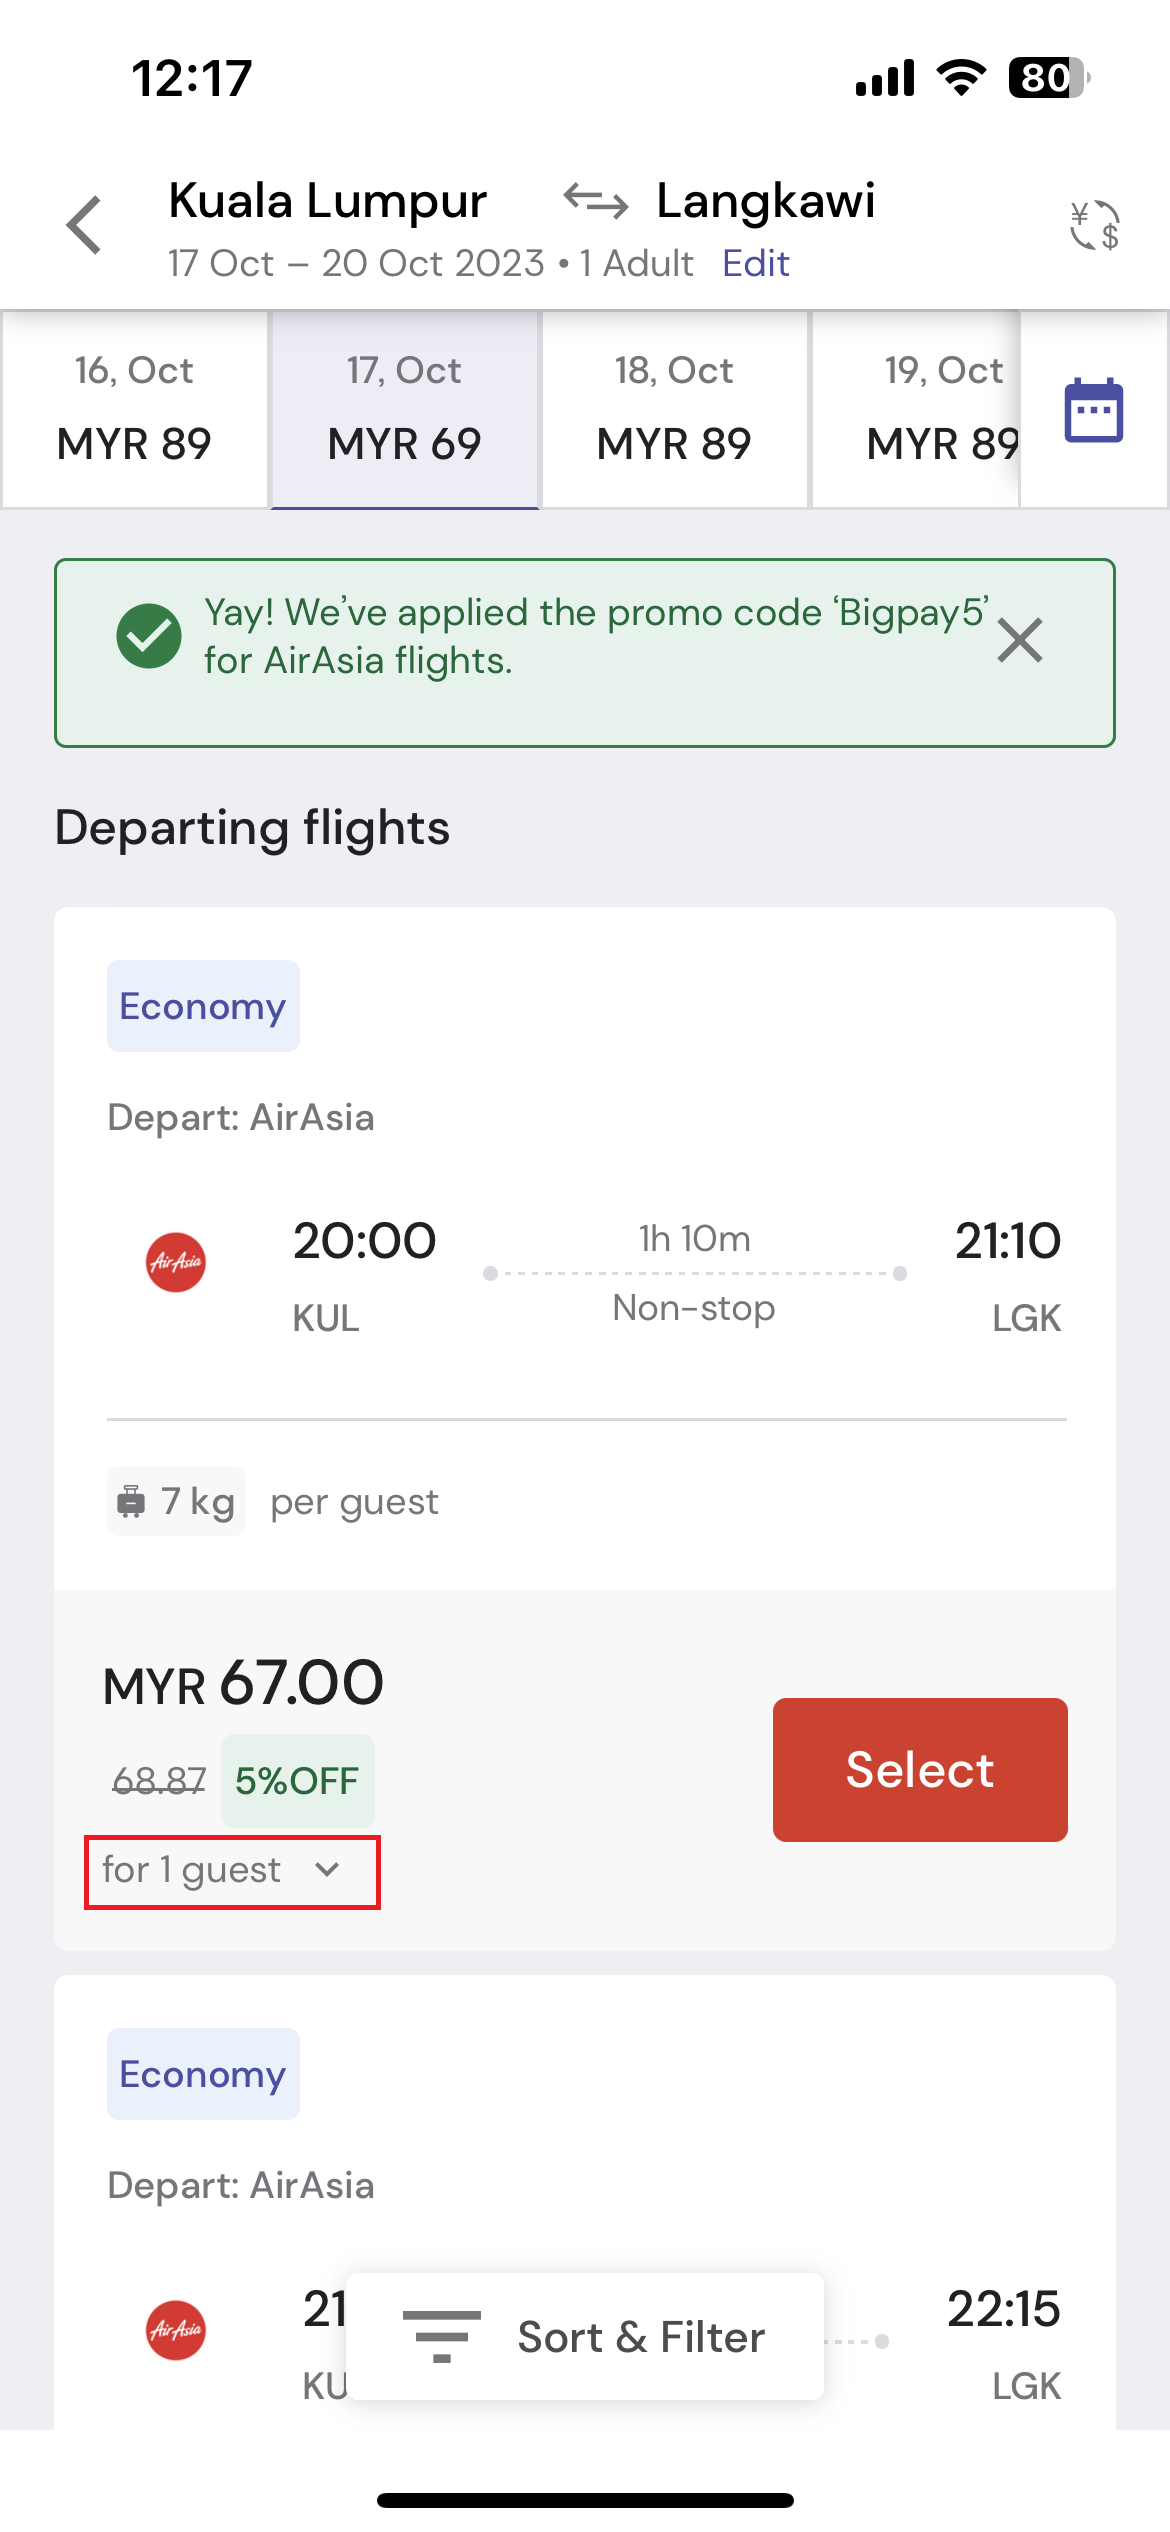
Task: Tap the 5%OFF discount badge
Action: pyautogui.click(x=297, y=1780)
